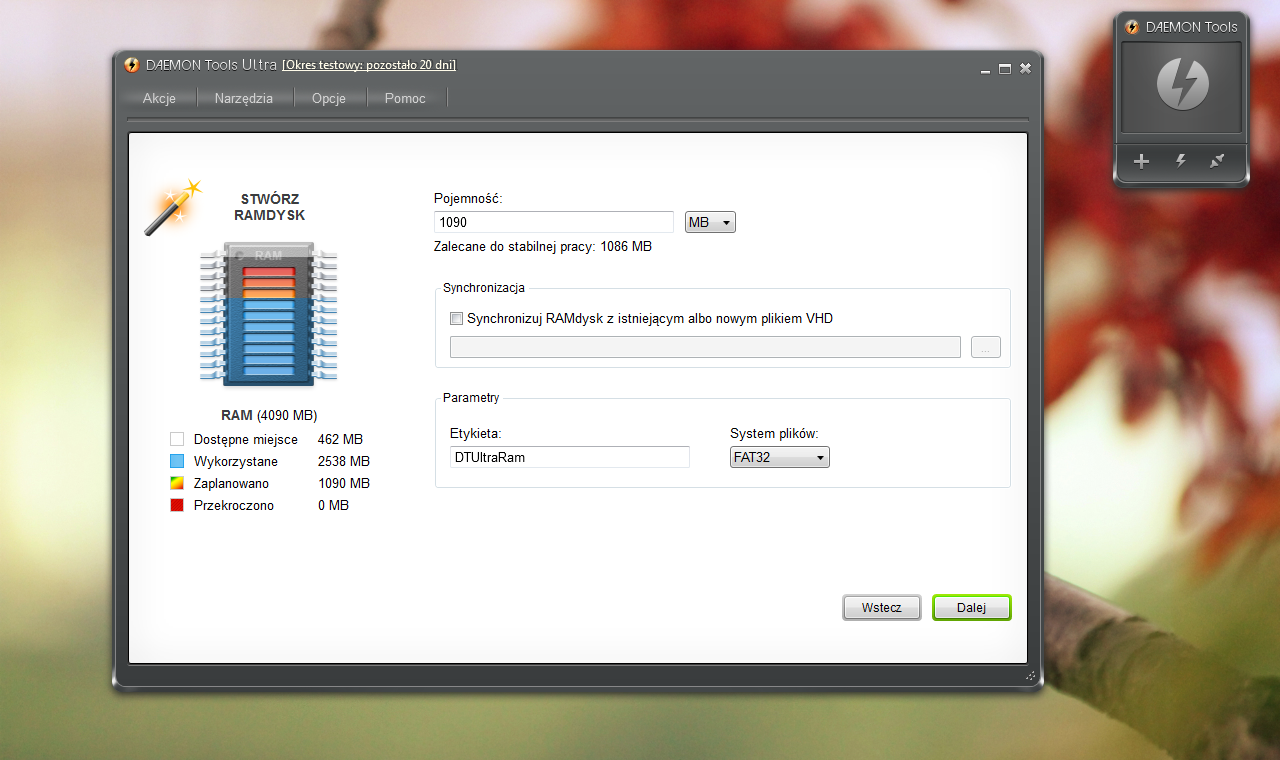Click the blue Wykorzystane legend swatch
Viewport: 1280px width, 760px height.
click(177, 462)
